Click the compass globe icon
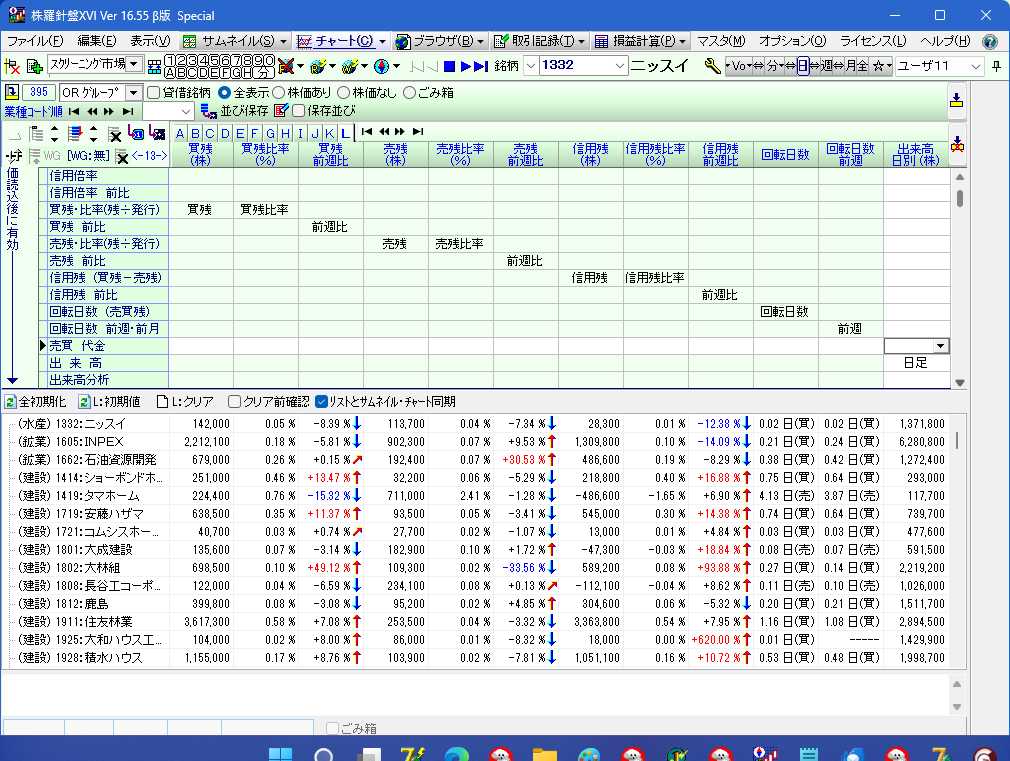 382,66
